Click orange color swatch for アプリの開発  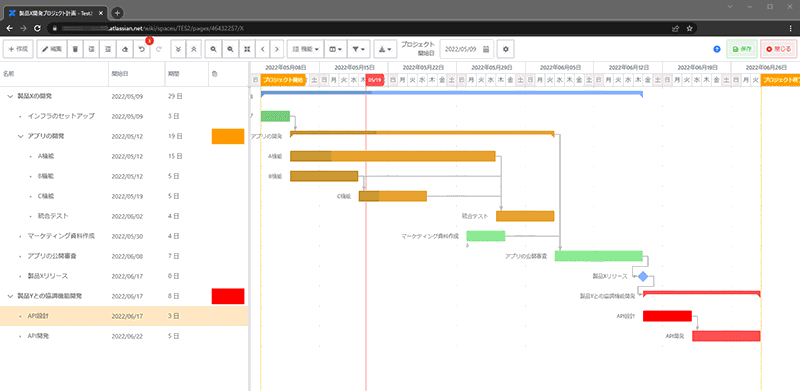point(228,136)
